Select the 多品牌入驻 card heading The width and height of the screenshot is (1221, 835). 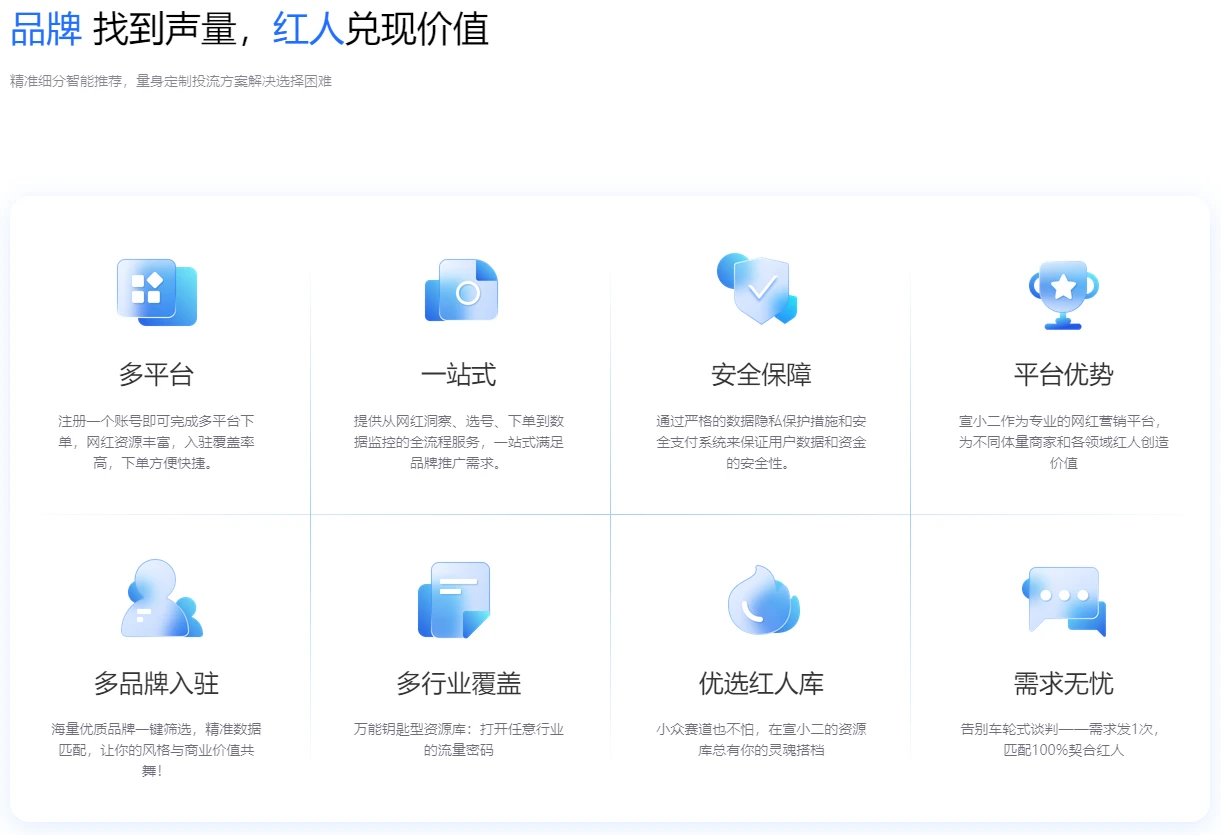(x=157, y=682)
